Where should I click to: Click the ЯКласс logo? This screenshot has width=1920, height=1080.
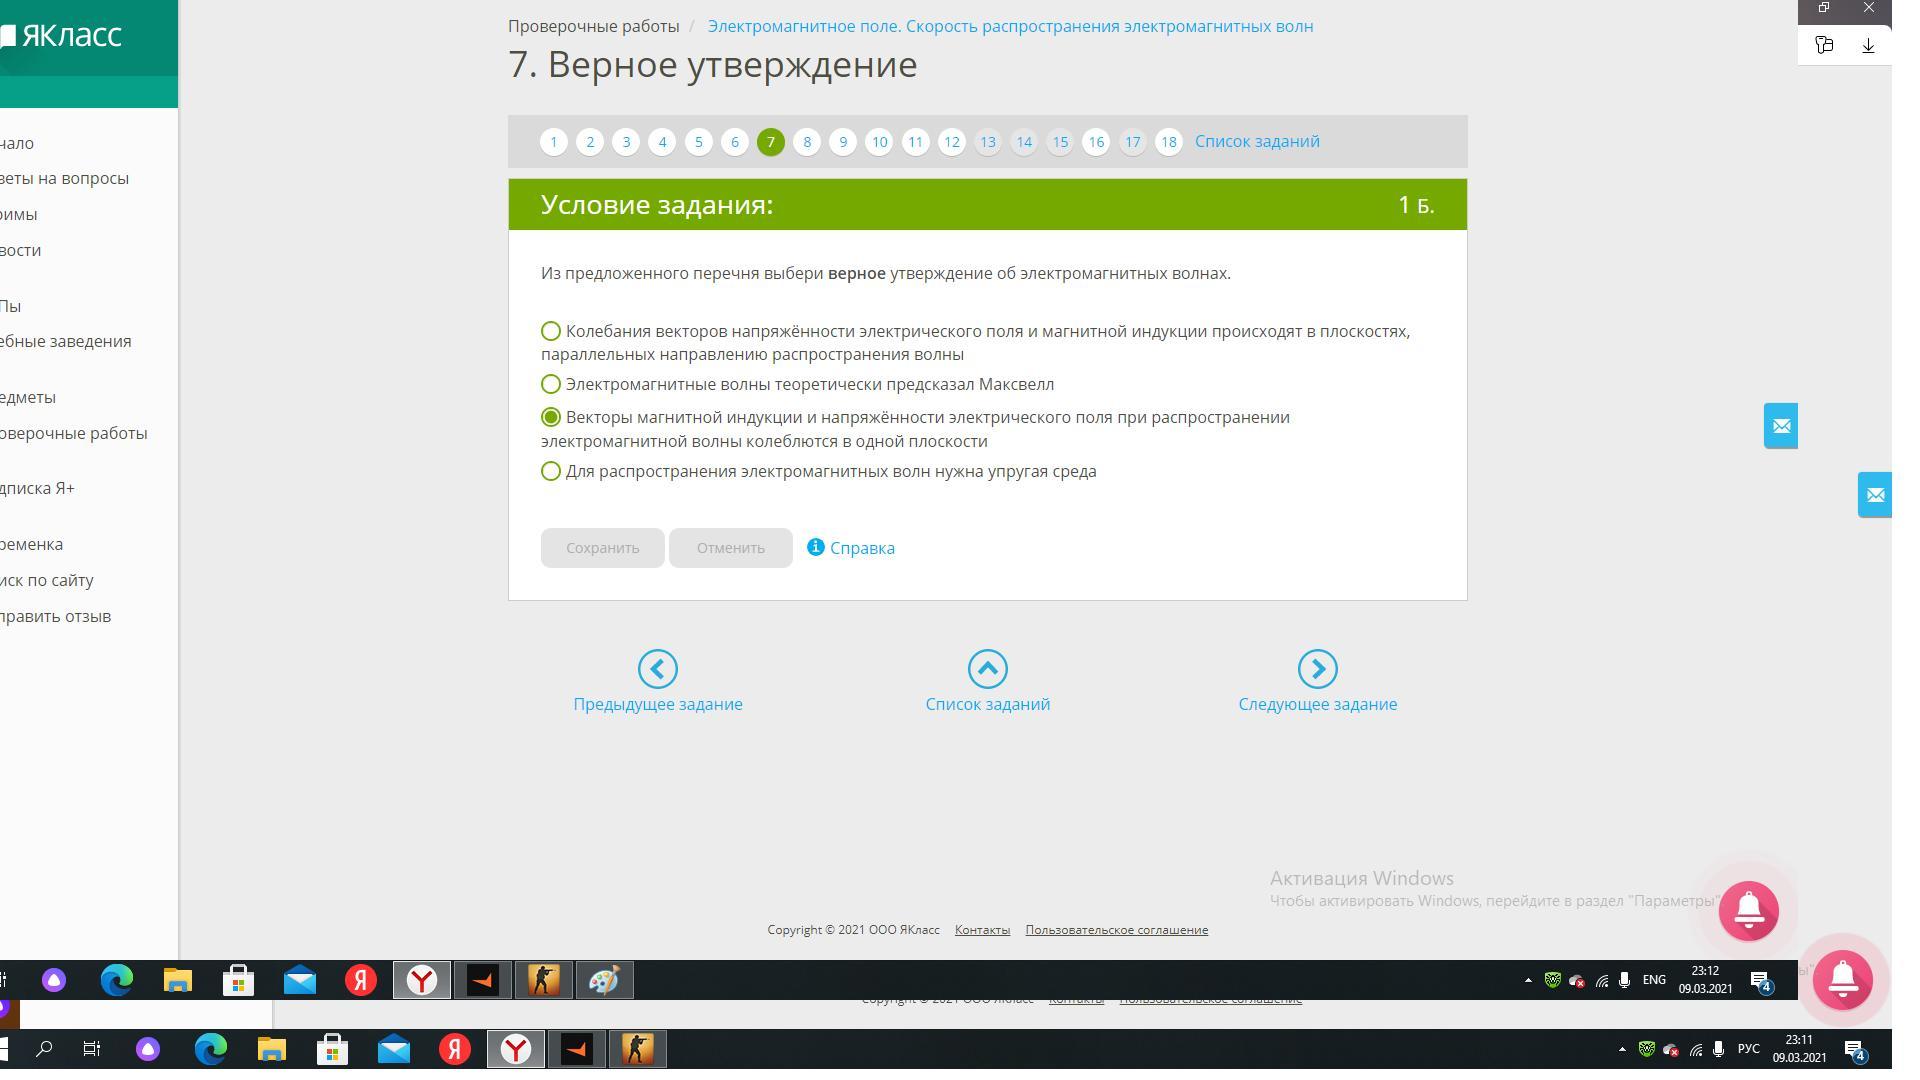click(x=62, y=36)
